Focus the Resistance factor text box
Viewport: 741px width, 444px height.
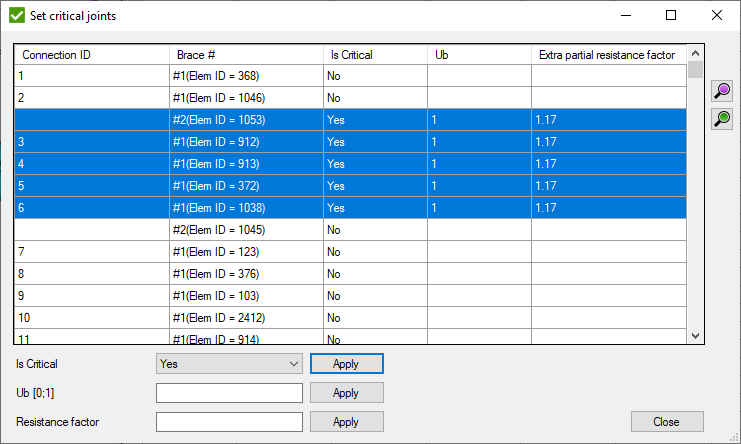[229, 422]
